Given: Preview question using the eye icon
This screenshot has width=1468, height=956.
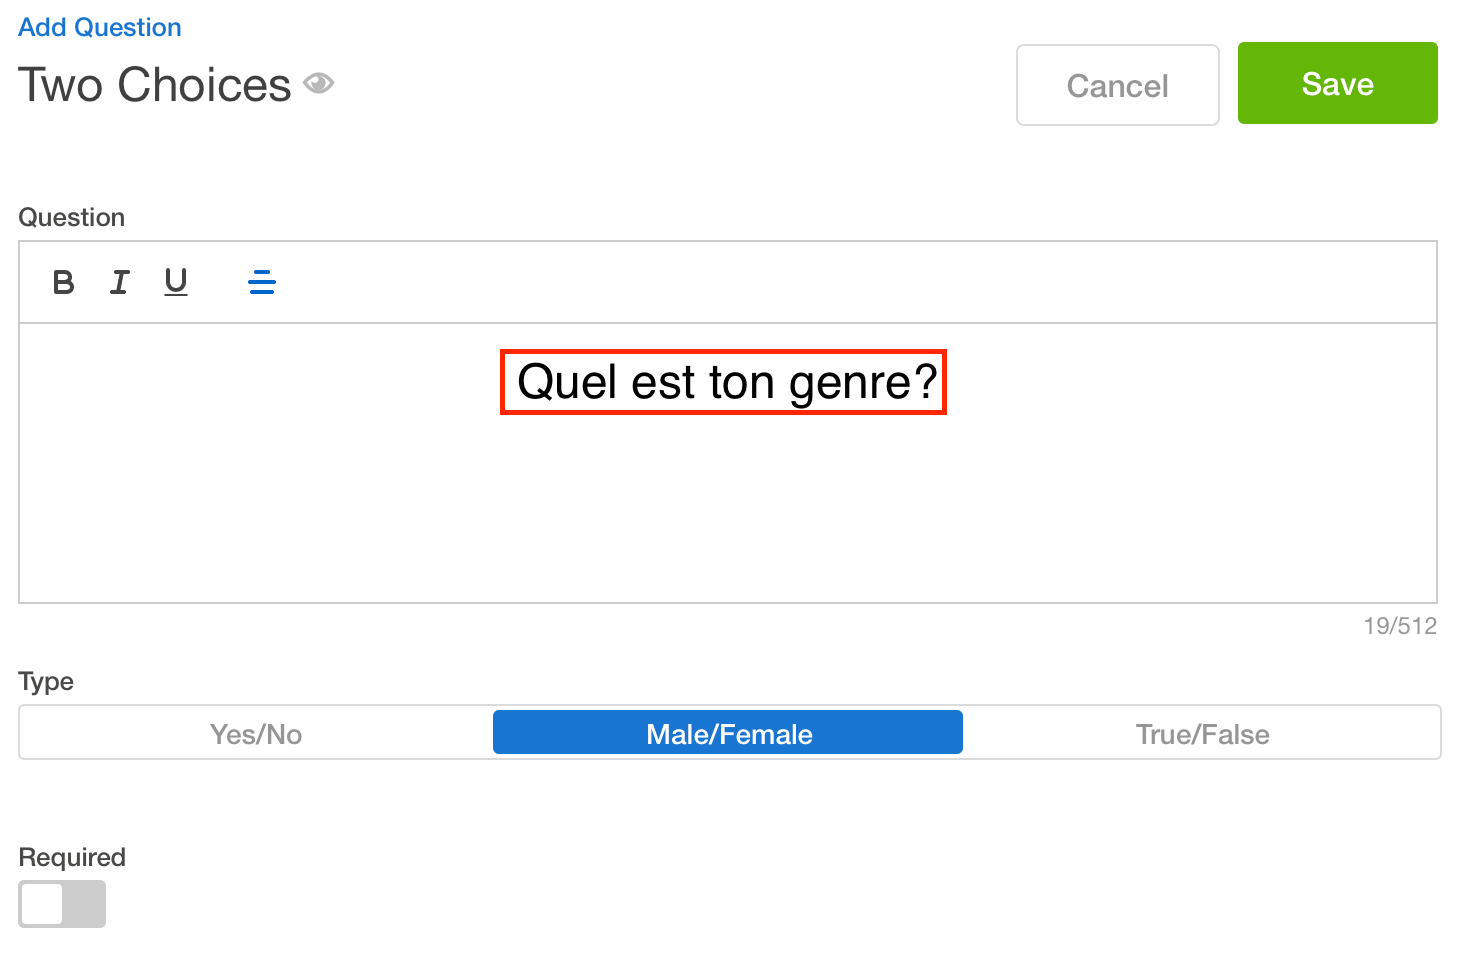Looking at the screenshot, I should tap(319, 83).
